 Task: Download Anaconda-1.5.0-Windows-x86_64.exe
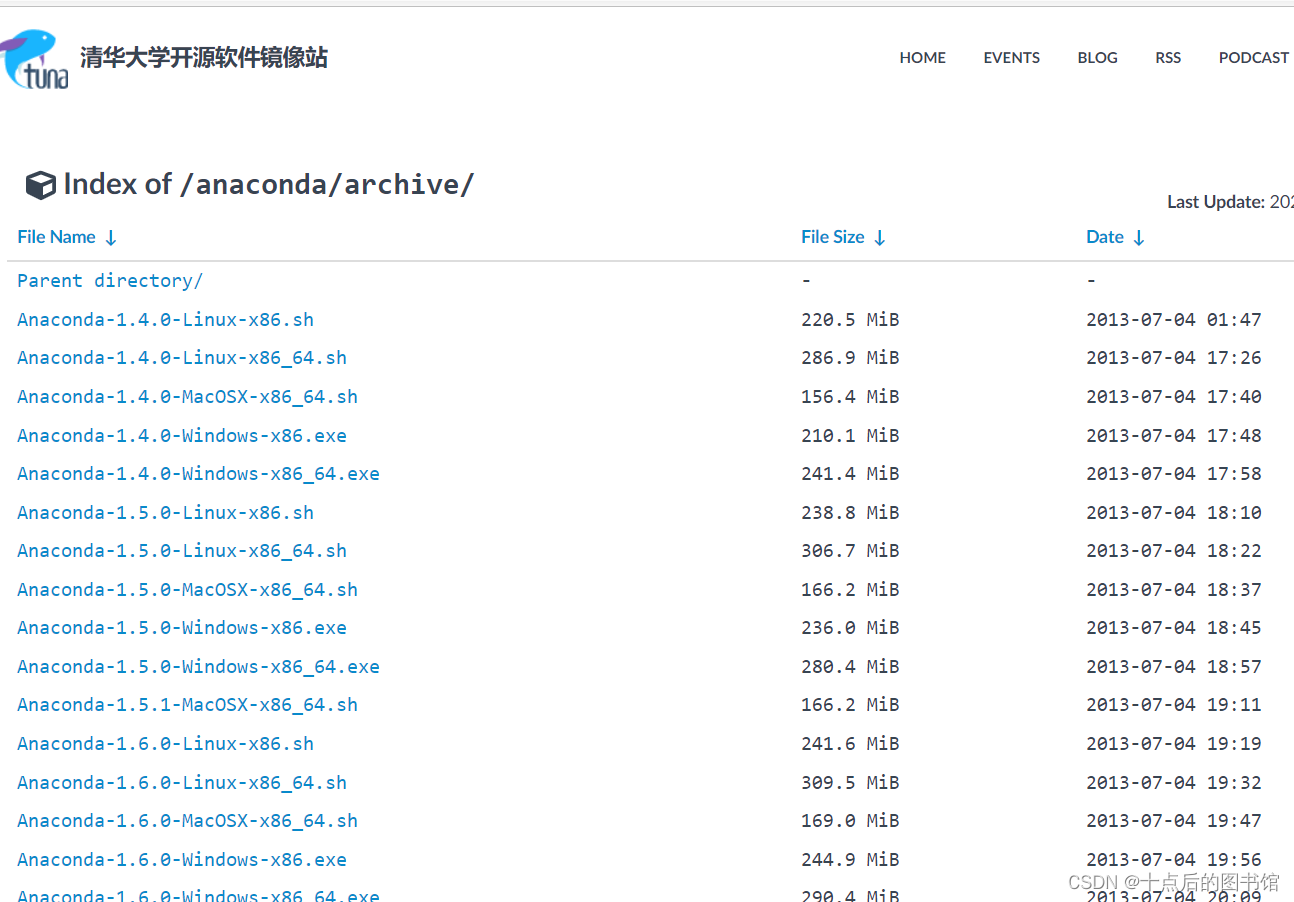tap(198, 667)
